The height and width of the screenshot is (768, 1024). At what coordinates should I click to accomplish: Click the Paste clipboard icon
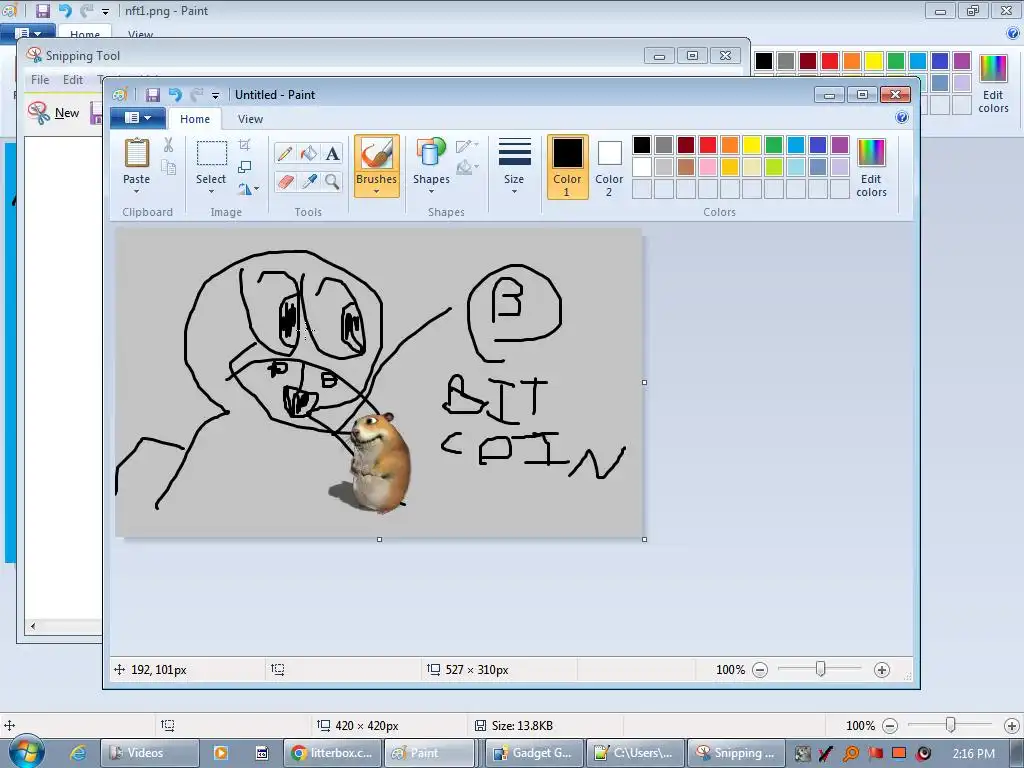click(x=136, y=153)
